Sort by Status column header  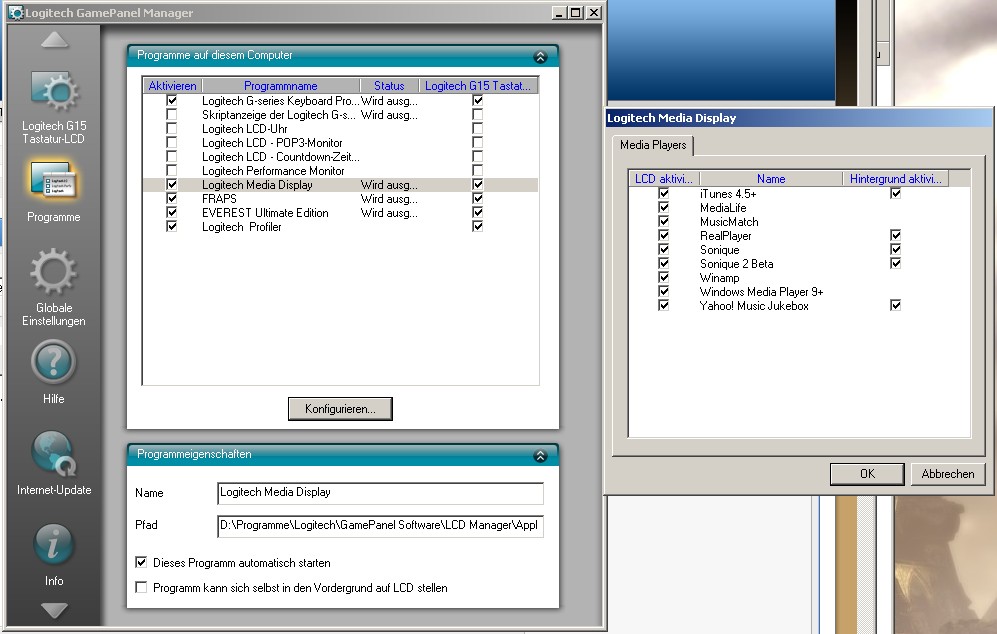[x=389, y=86]
